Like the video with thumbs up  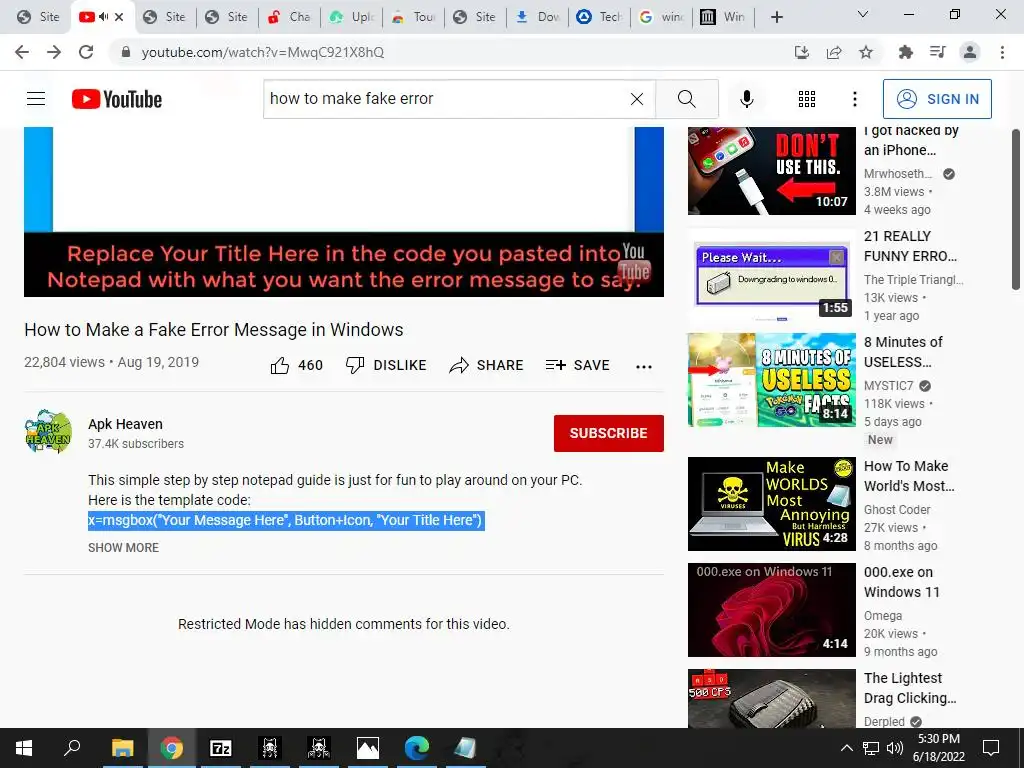pyautogui.click(x=296, y=365)
